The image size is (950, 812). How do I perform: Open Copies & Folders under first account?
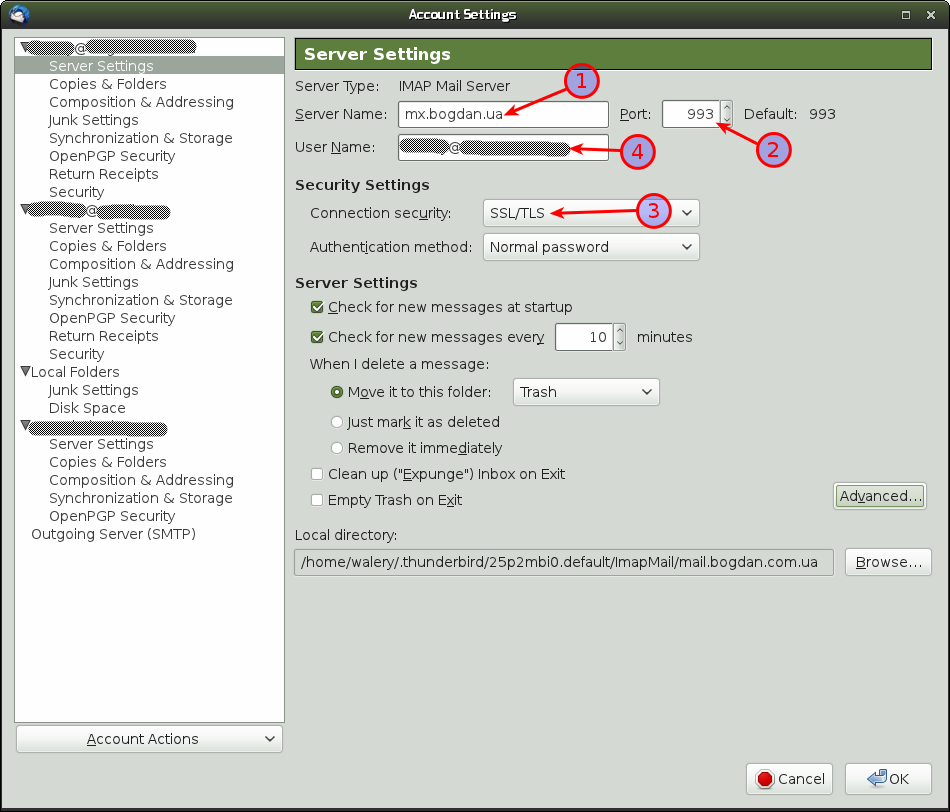[x=108, y=84]
